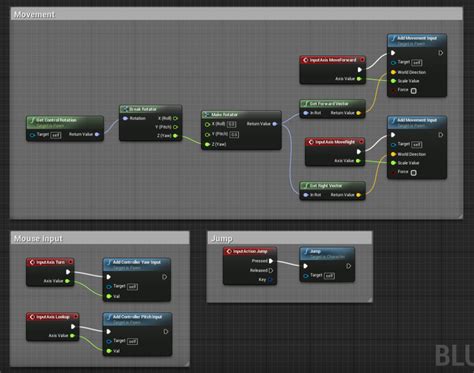Click Add Controller Yaw Input's execution input pin
This screenshot has height=373, width=474.
(x=109, y=277)
